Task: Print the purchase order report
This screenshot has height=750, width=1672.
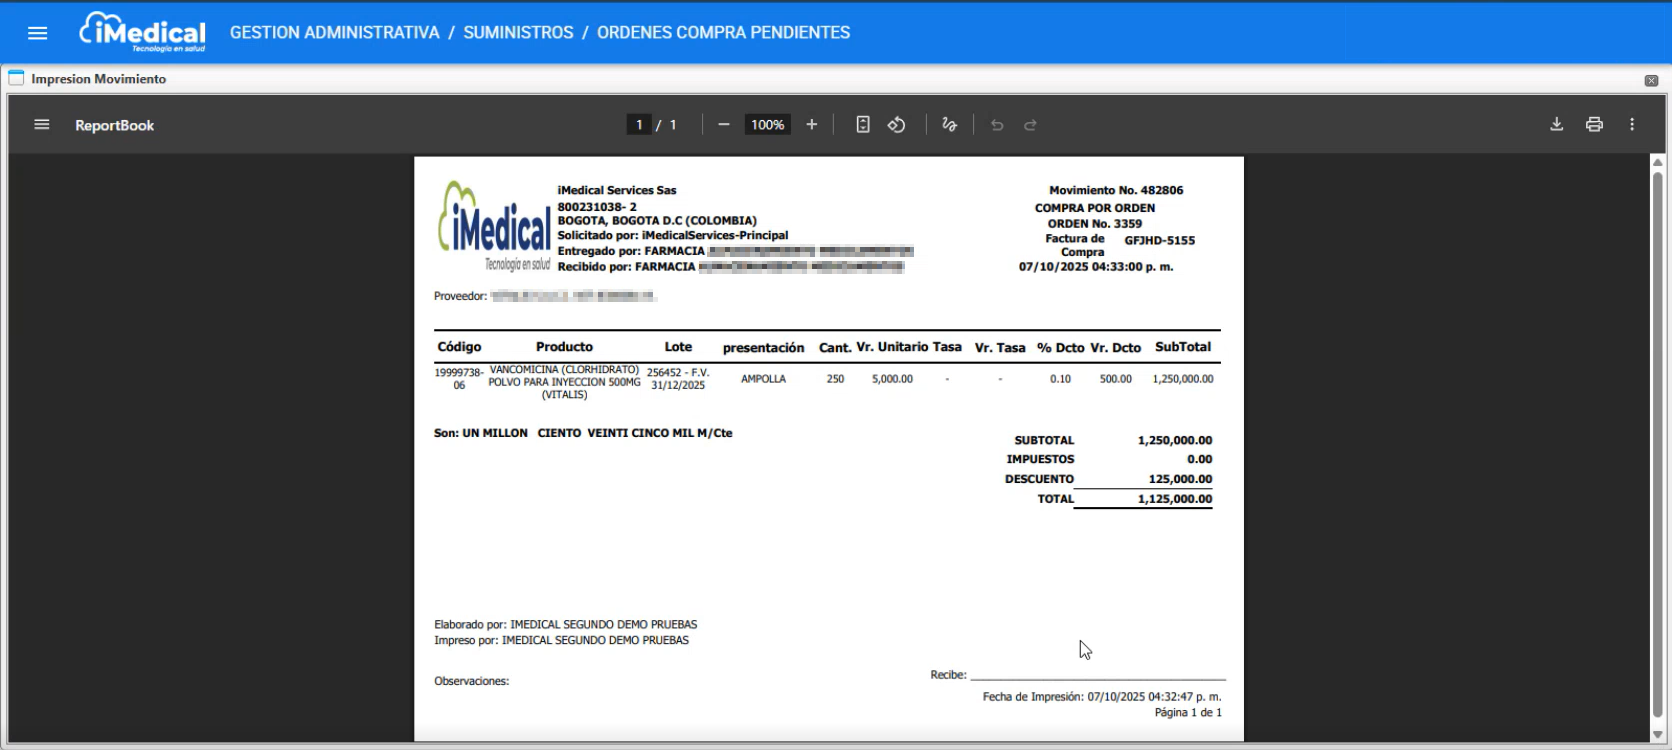Action: 1594,125
